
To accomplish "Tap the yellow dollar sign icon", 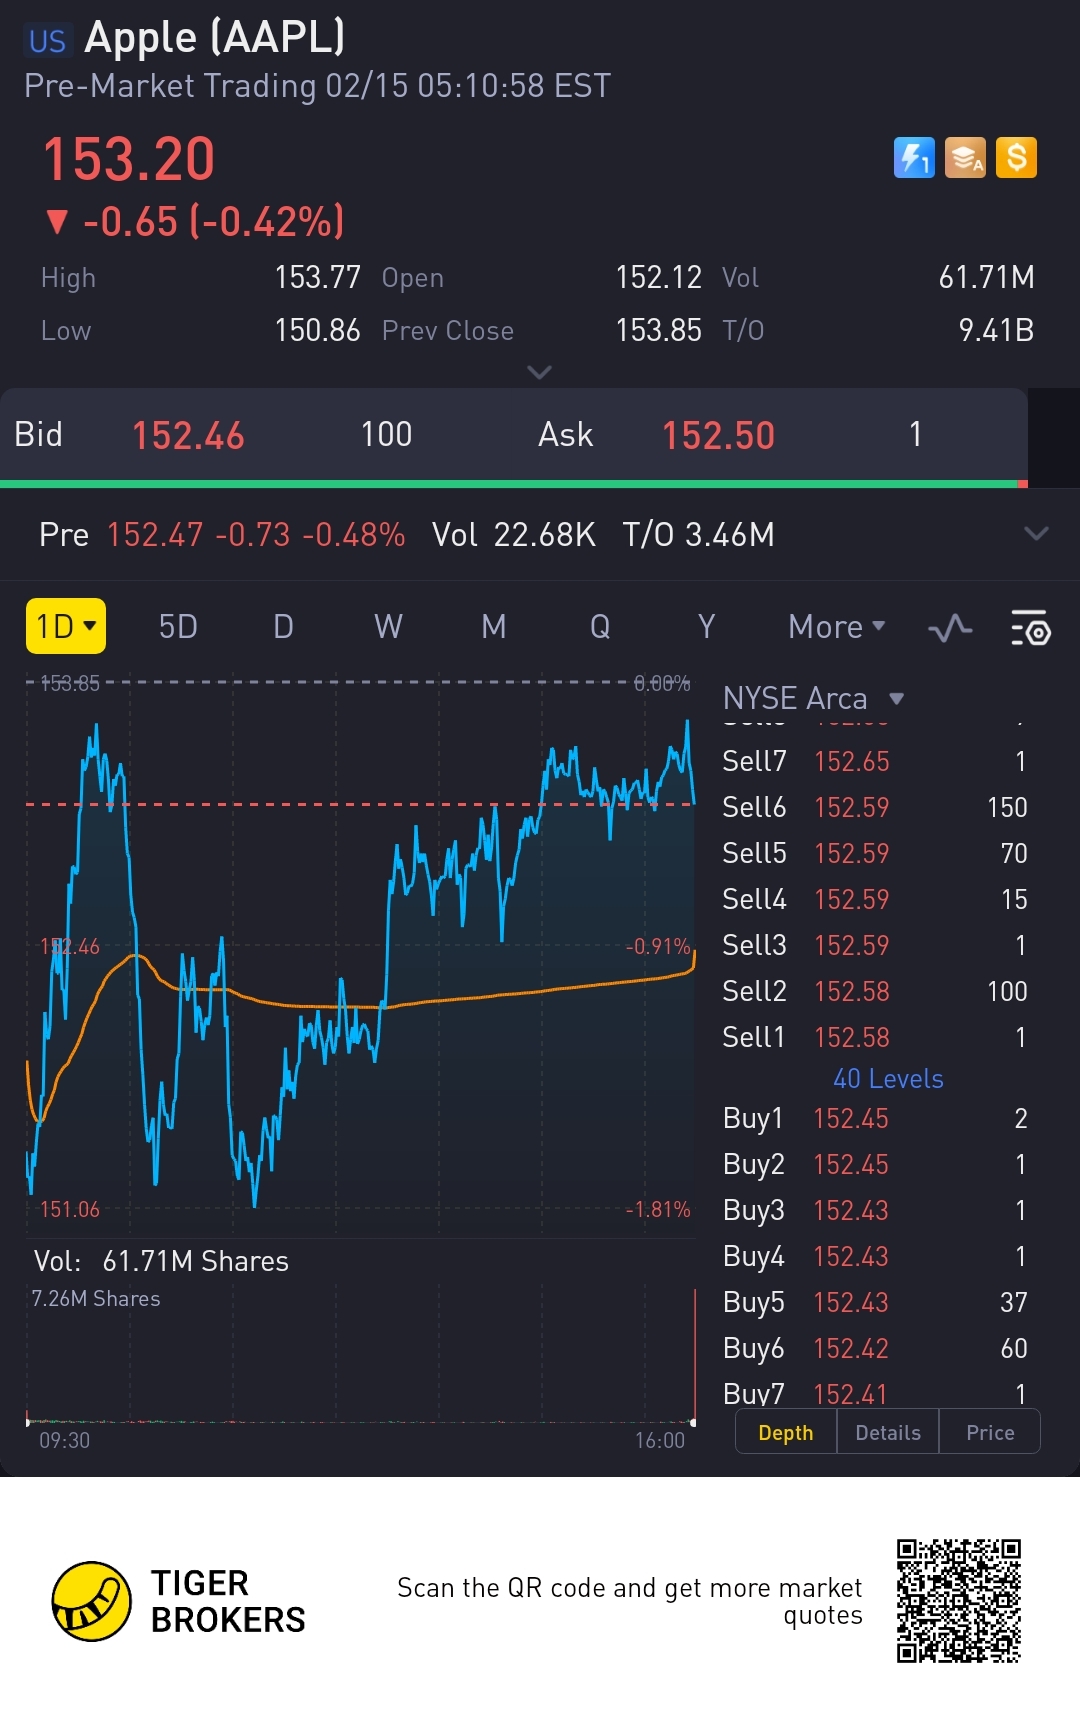I will [1016, 158].
